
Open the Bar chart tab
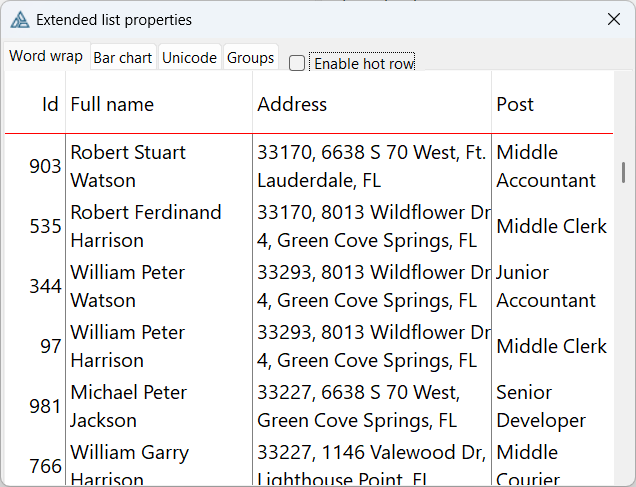pyautogui.click(x=123, y=58)
